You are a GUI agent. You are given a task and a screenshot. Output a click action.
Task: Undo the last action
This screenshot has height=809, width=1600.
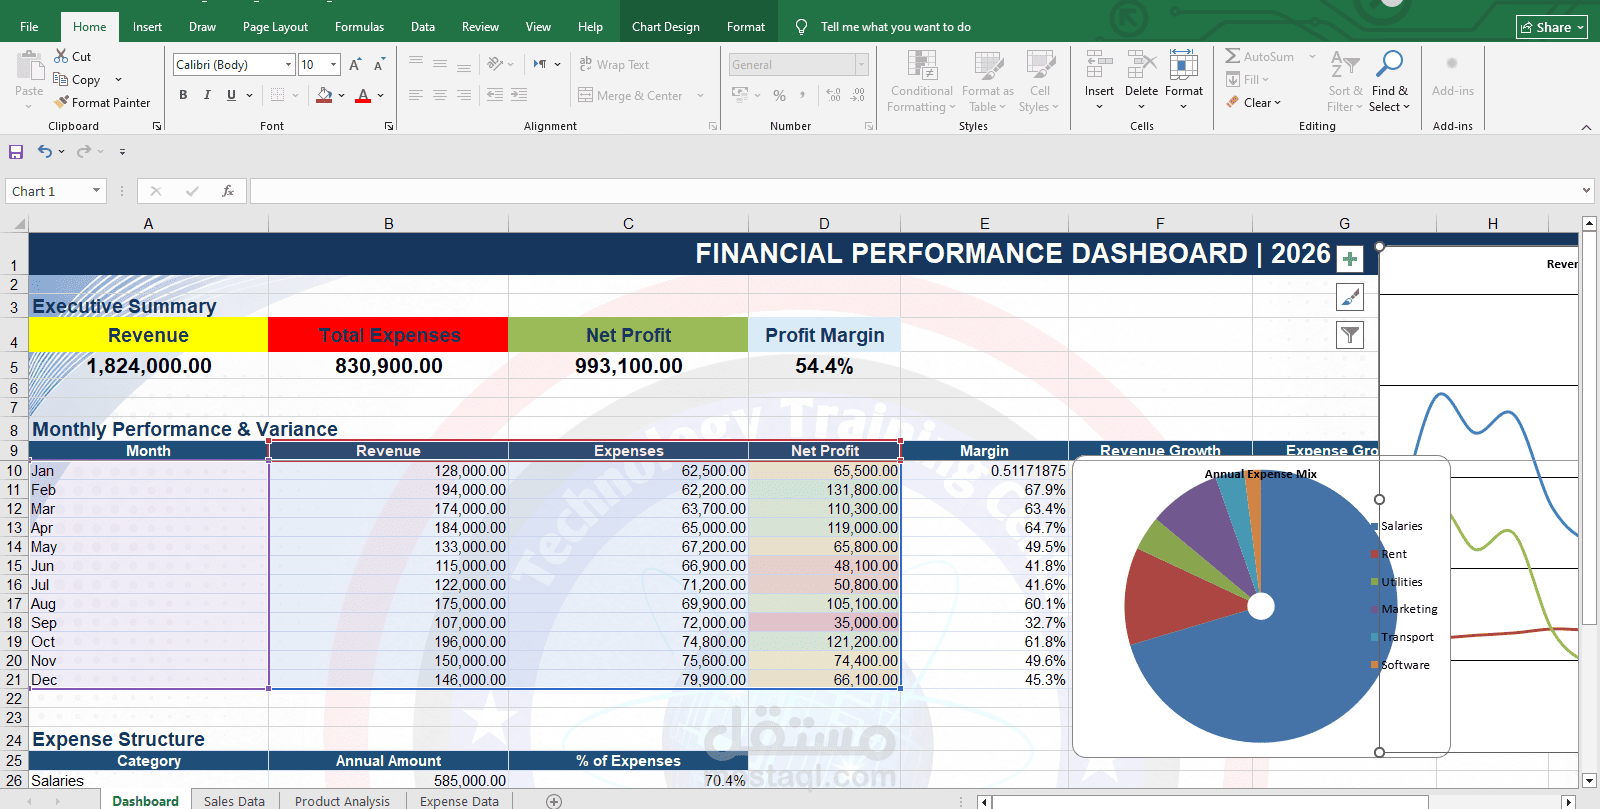(x=45, y=152)
